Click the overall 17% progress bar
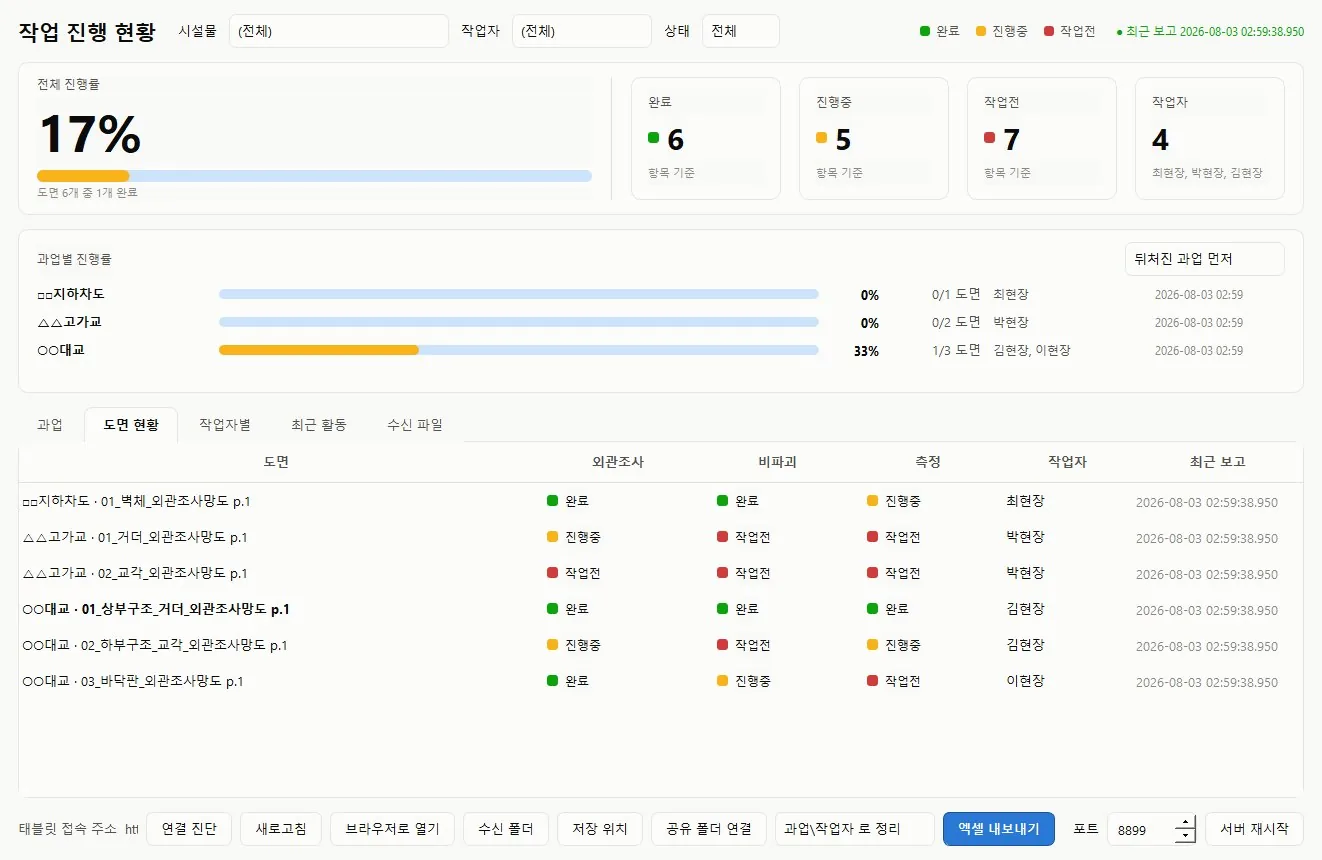The image size is (1322, 860). coord(314,176)
